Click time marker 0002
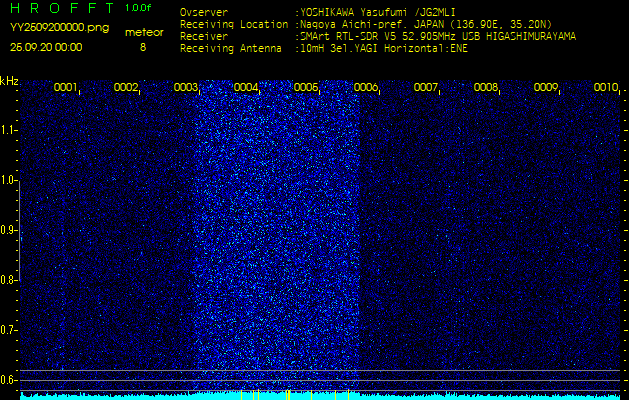 click(126, 87)
